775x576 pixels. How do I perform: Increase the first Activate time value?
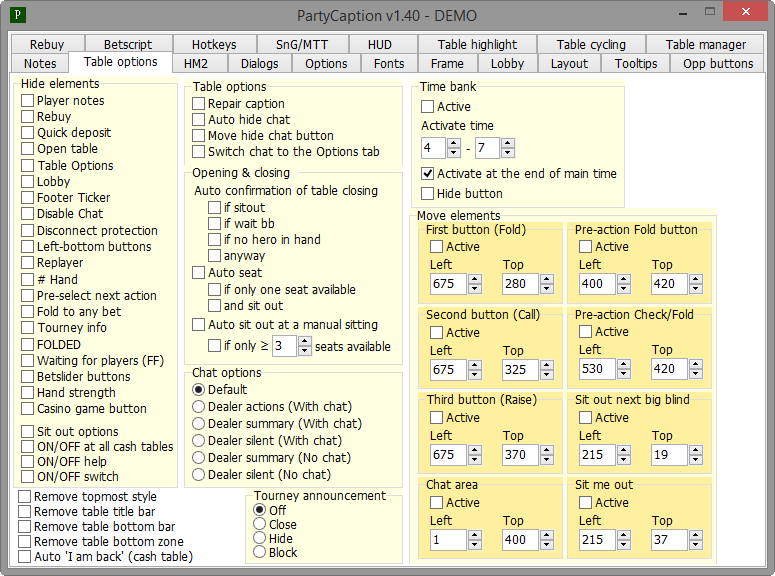click(454, 143)
